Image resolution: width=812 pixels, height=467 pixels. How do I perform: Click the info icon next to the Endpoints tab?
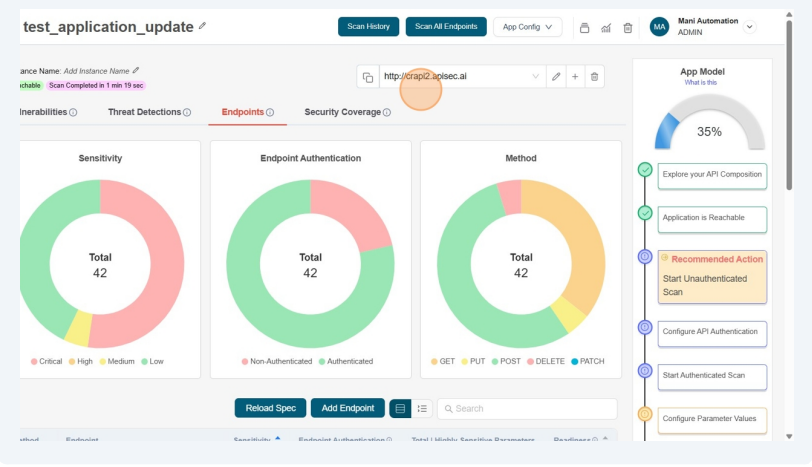pyautogui.click(x=270, y=113)
